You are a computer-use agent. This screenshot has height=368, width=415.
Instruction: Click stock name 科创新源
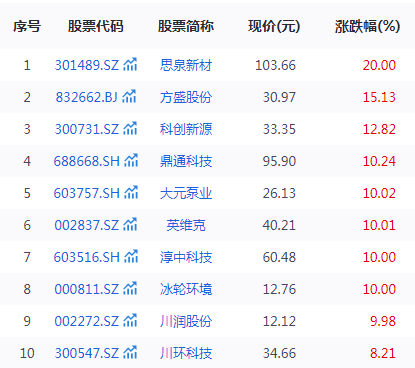[186, 129]
